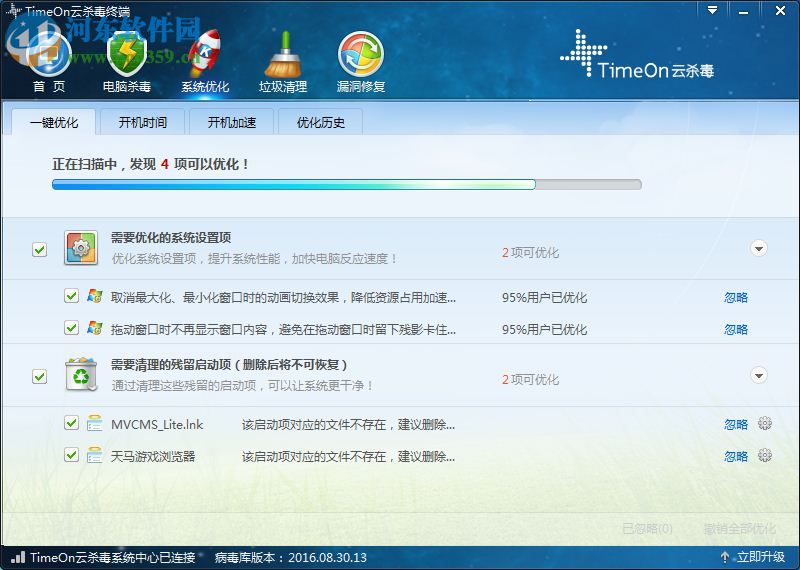This screenshot has width=800, height=570.
Task: Click 2项可优化 count for startup items
Action: coord(530,380)
